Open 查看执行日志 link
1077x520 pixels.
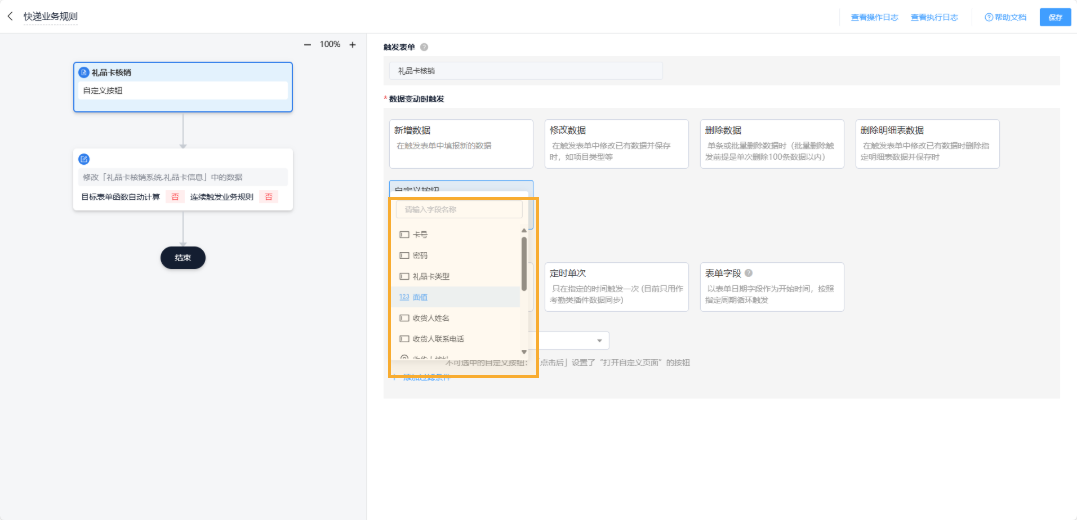934,17
